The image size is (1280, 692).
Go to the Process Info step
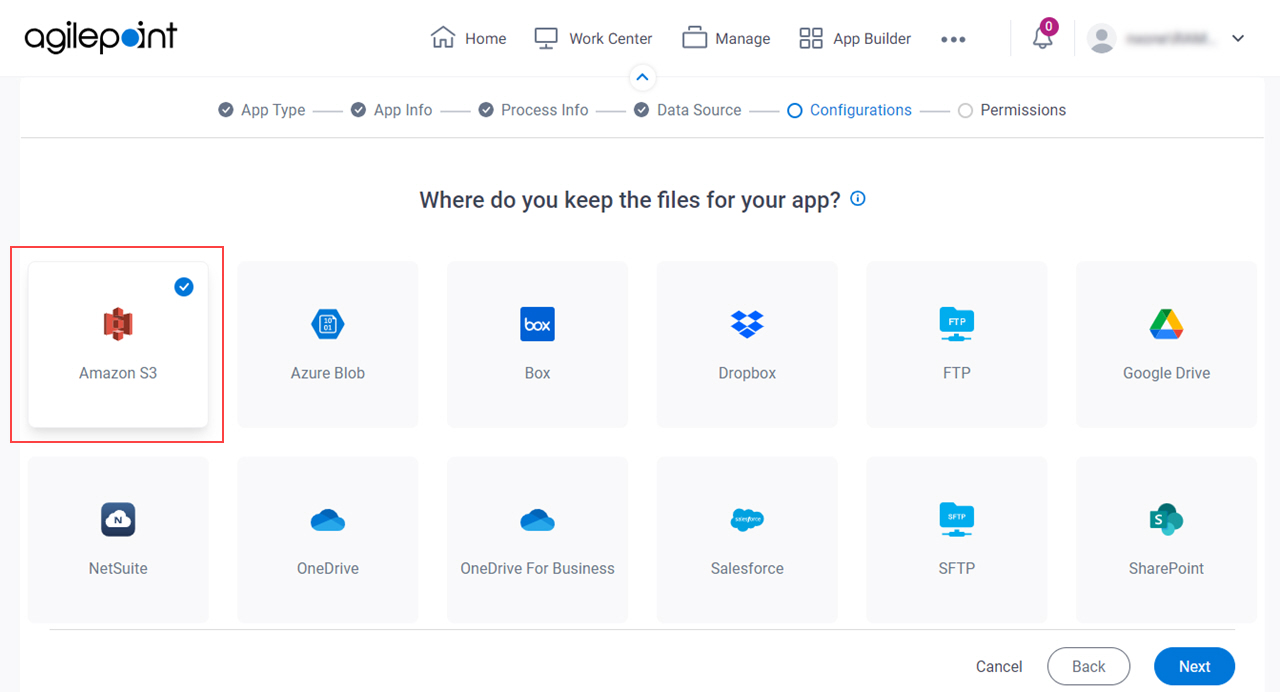pyautogui.click(x=533, y=110)
